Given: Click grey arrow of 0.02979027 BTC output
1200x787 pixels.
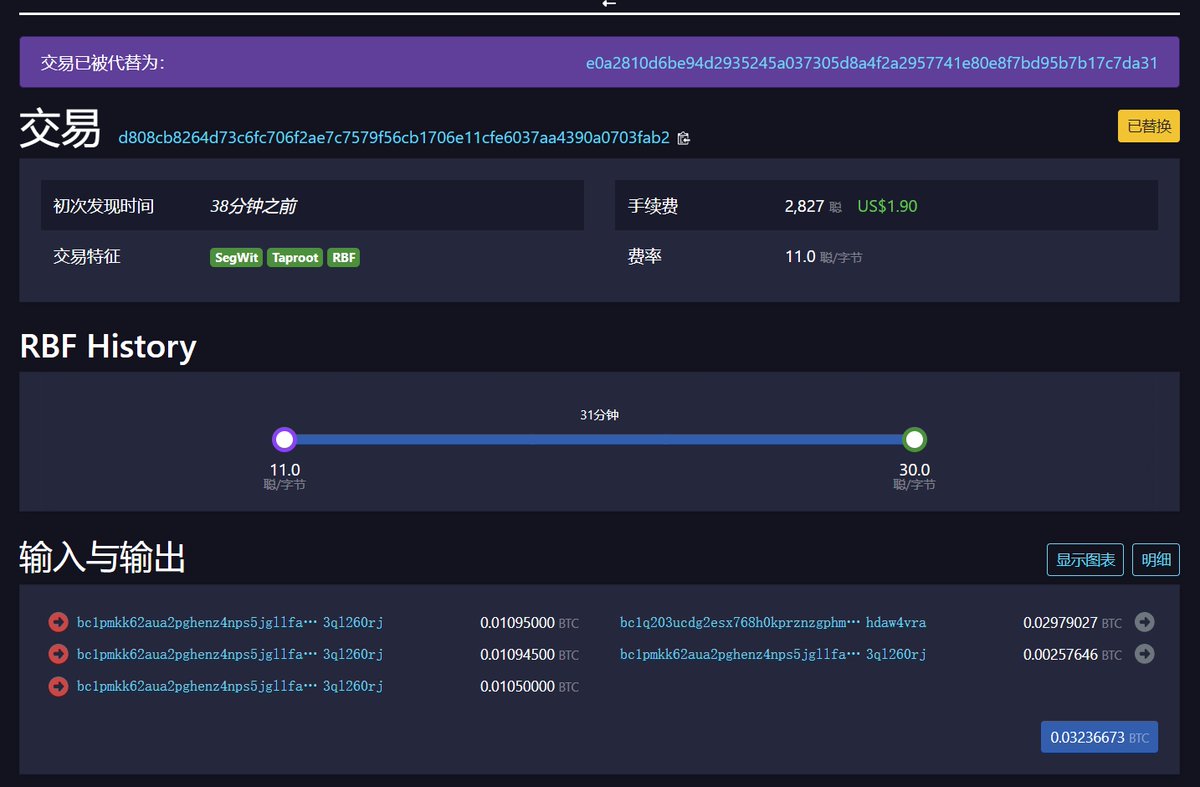Looking at the screenshot, I should pos(1145,622).
